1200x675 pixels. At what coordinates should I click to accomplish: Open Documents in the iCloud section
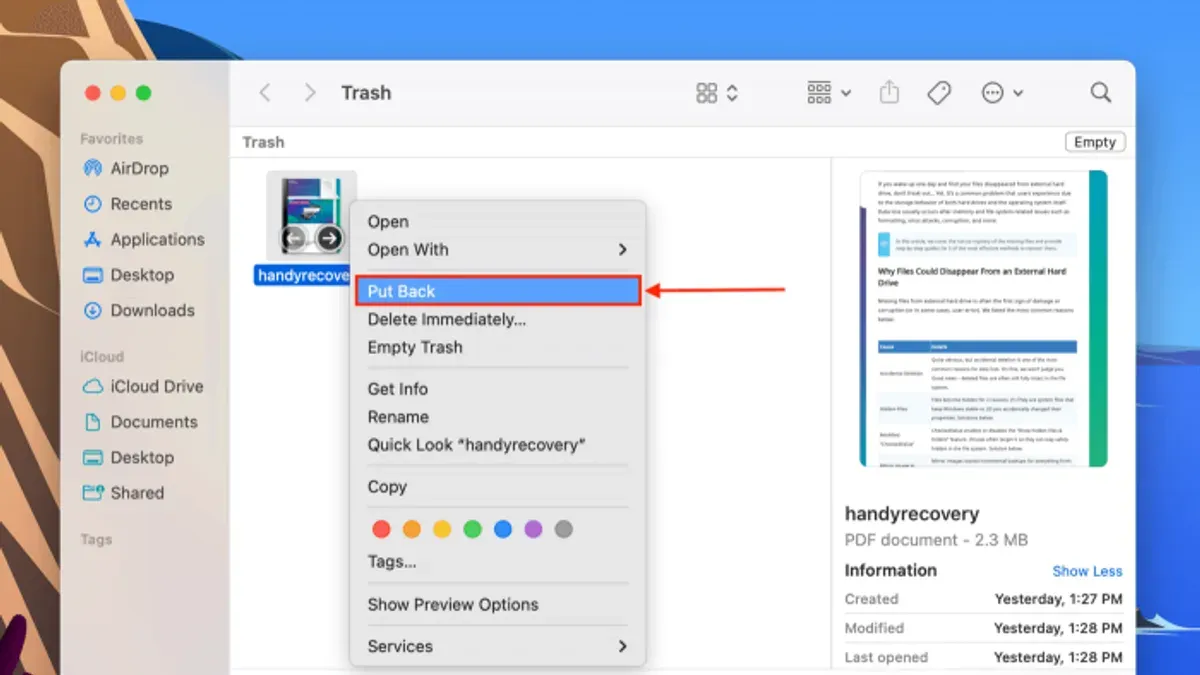pos(139,422)
